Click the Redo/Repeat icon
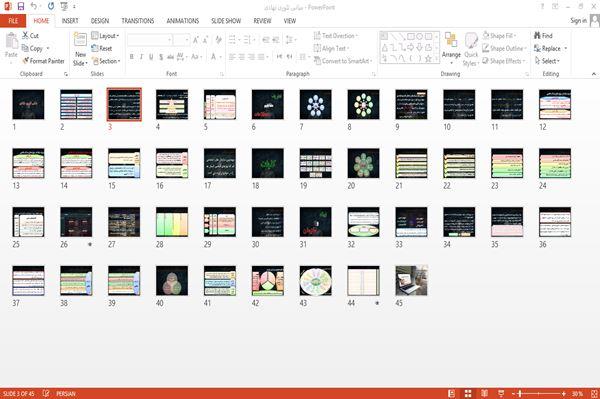Image resolution: width=600 pixels, height=399 pixels. pos(51,7)
